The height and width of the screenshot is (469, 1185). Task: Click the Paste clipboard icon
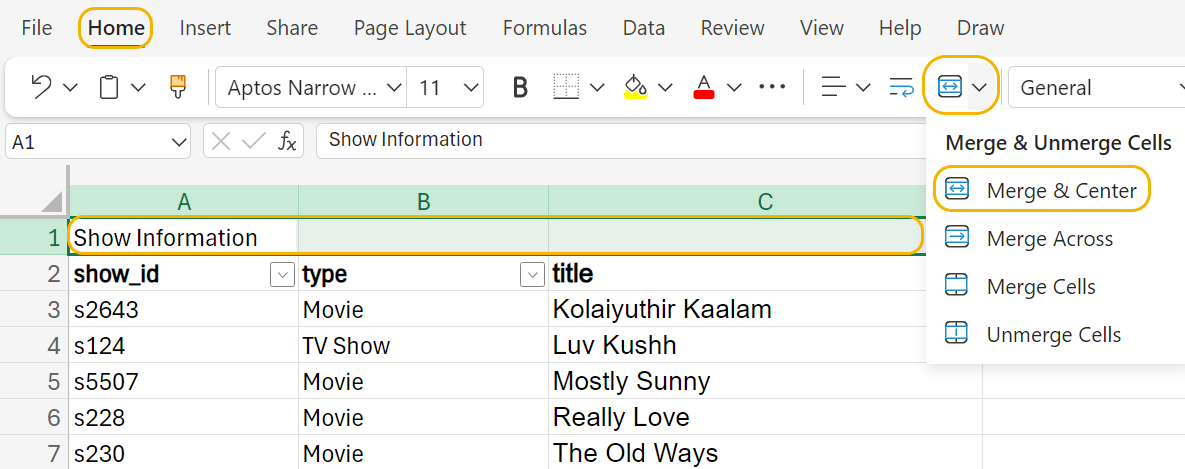pos(109,88)
